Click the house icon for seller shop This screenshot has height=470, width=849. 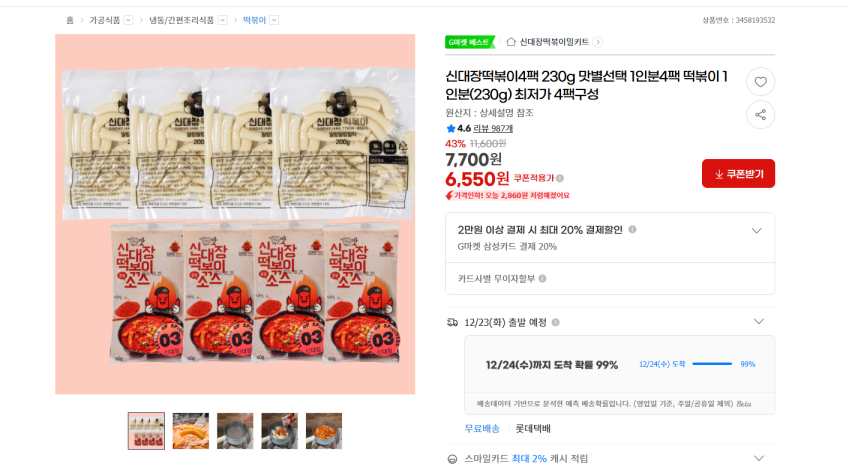point(511,42)
